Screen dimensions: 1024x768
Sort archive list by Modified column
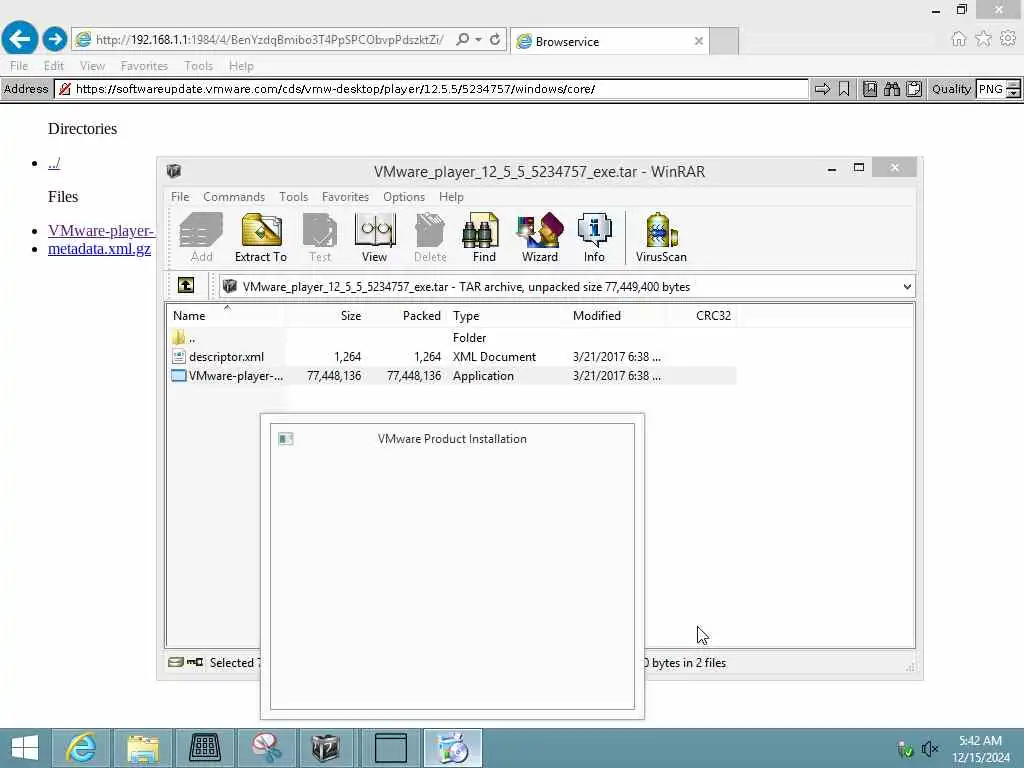[617, 315]
